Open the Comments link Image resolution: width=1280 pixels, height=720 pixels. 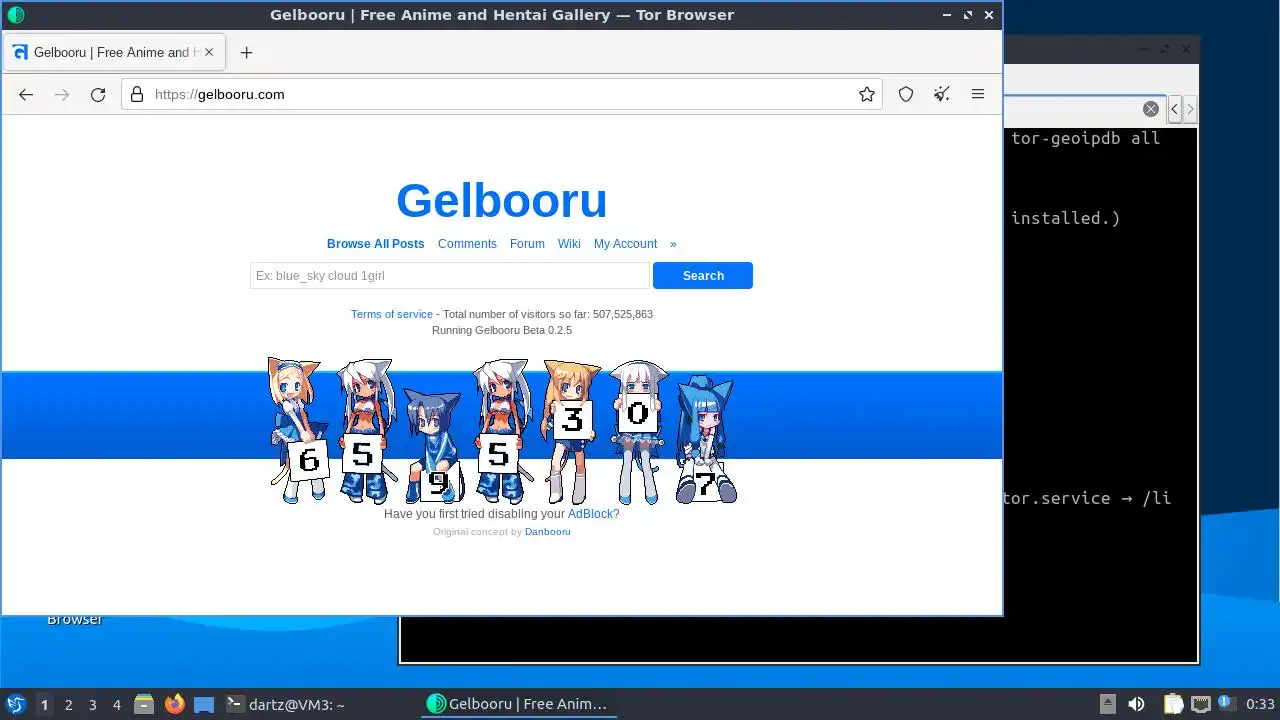click(467, 244)
